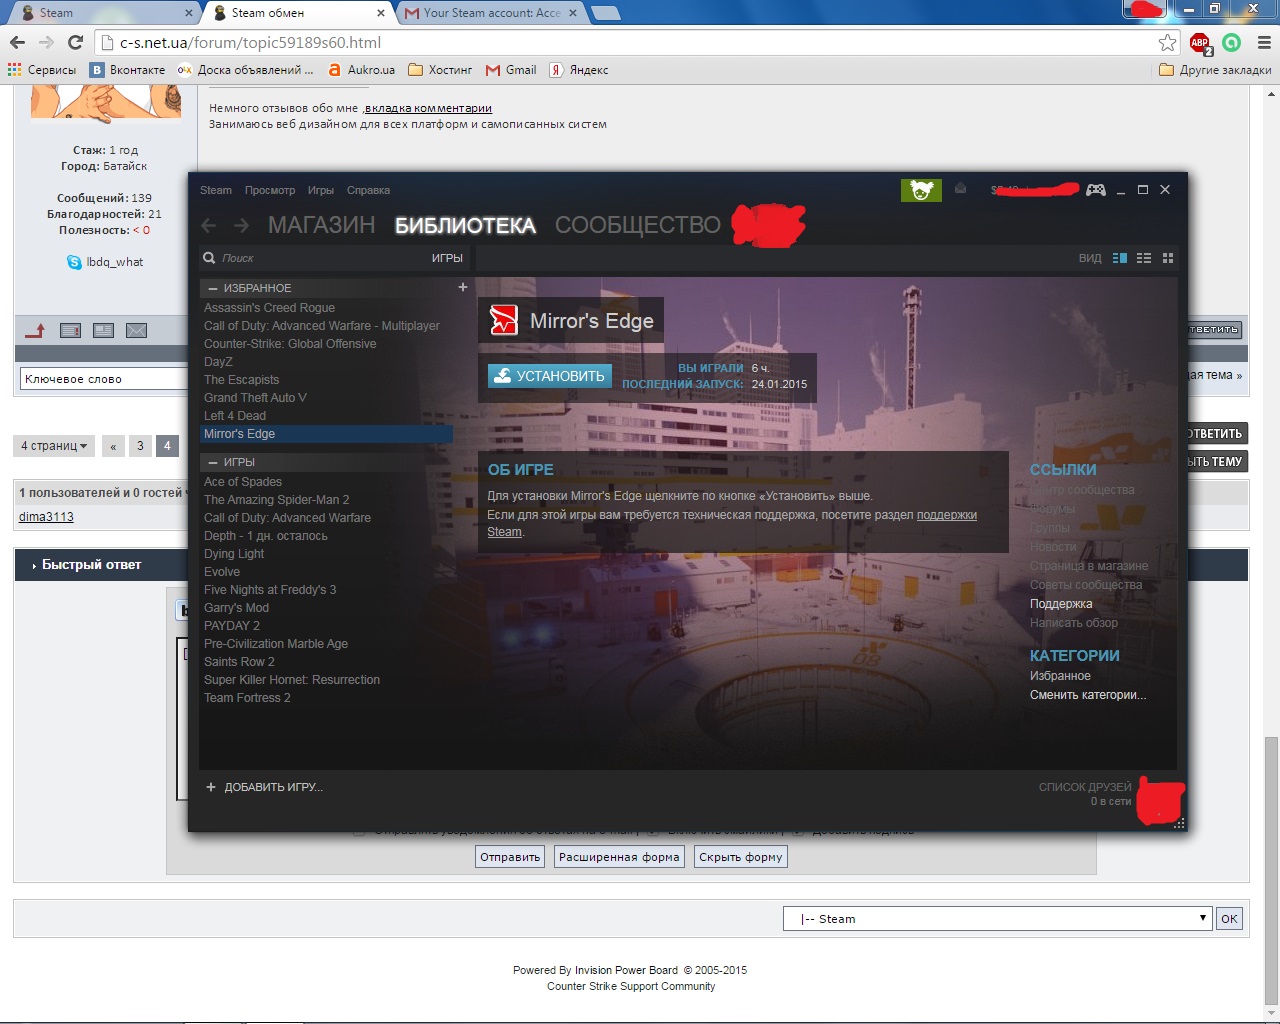Click the Skype icon next to lbdq_what
Viewport: 1280px width, 1024px height.
[74, 262]
